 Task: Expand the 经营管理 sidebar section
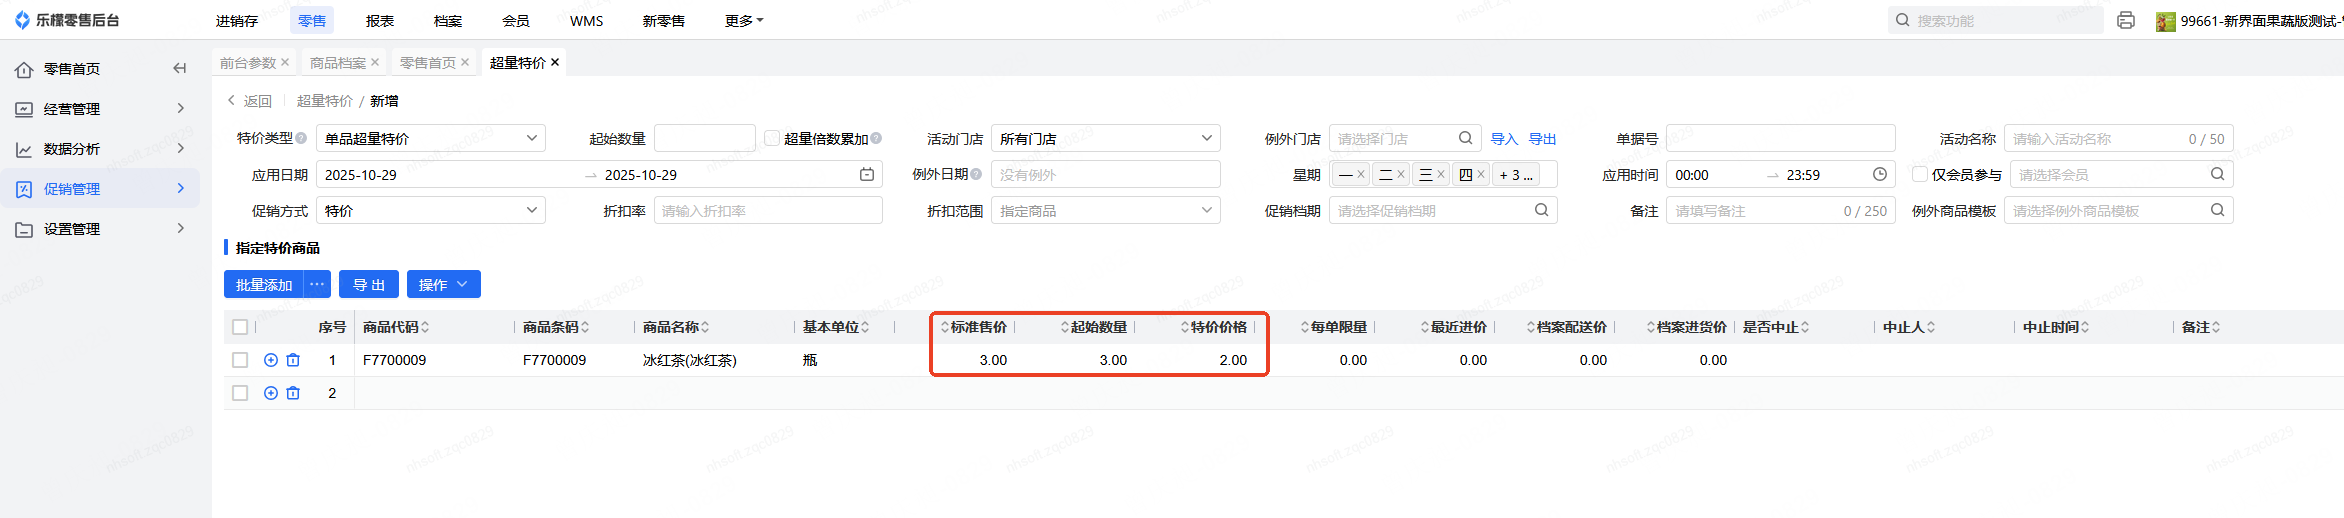[x=100, y=109]
